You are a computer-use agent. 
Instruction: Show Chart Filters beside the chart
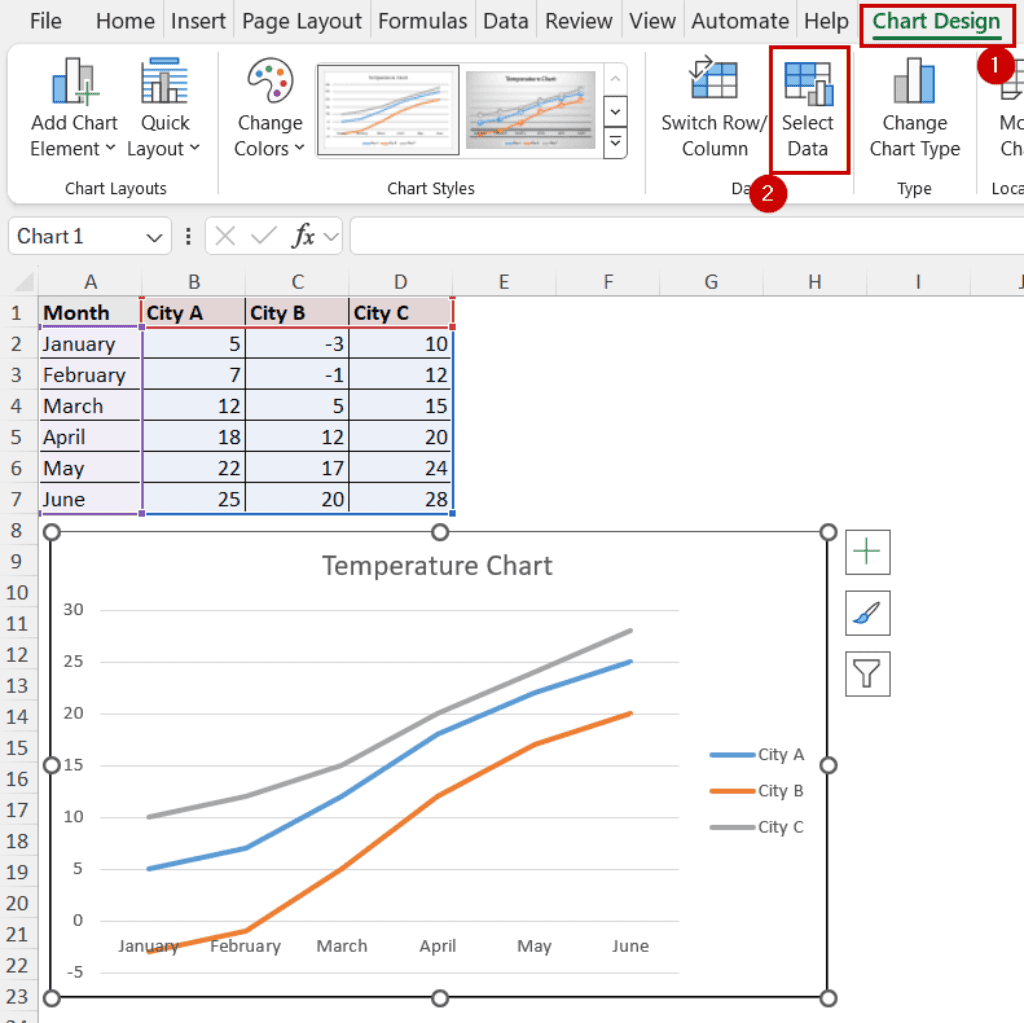(867, 673)
